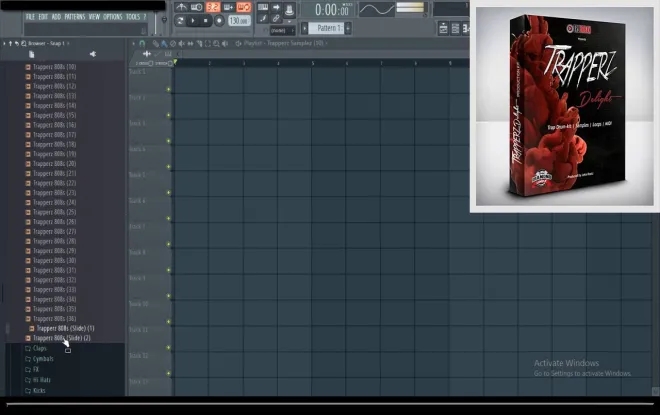Select playlist slice tool
Image resolution: width=660 pixels, height=415 pixels.
click(x=199, y=43)
